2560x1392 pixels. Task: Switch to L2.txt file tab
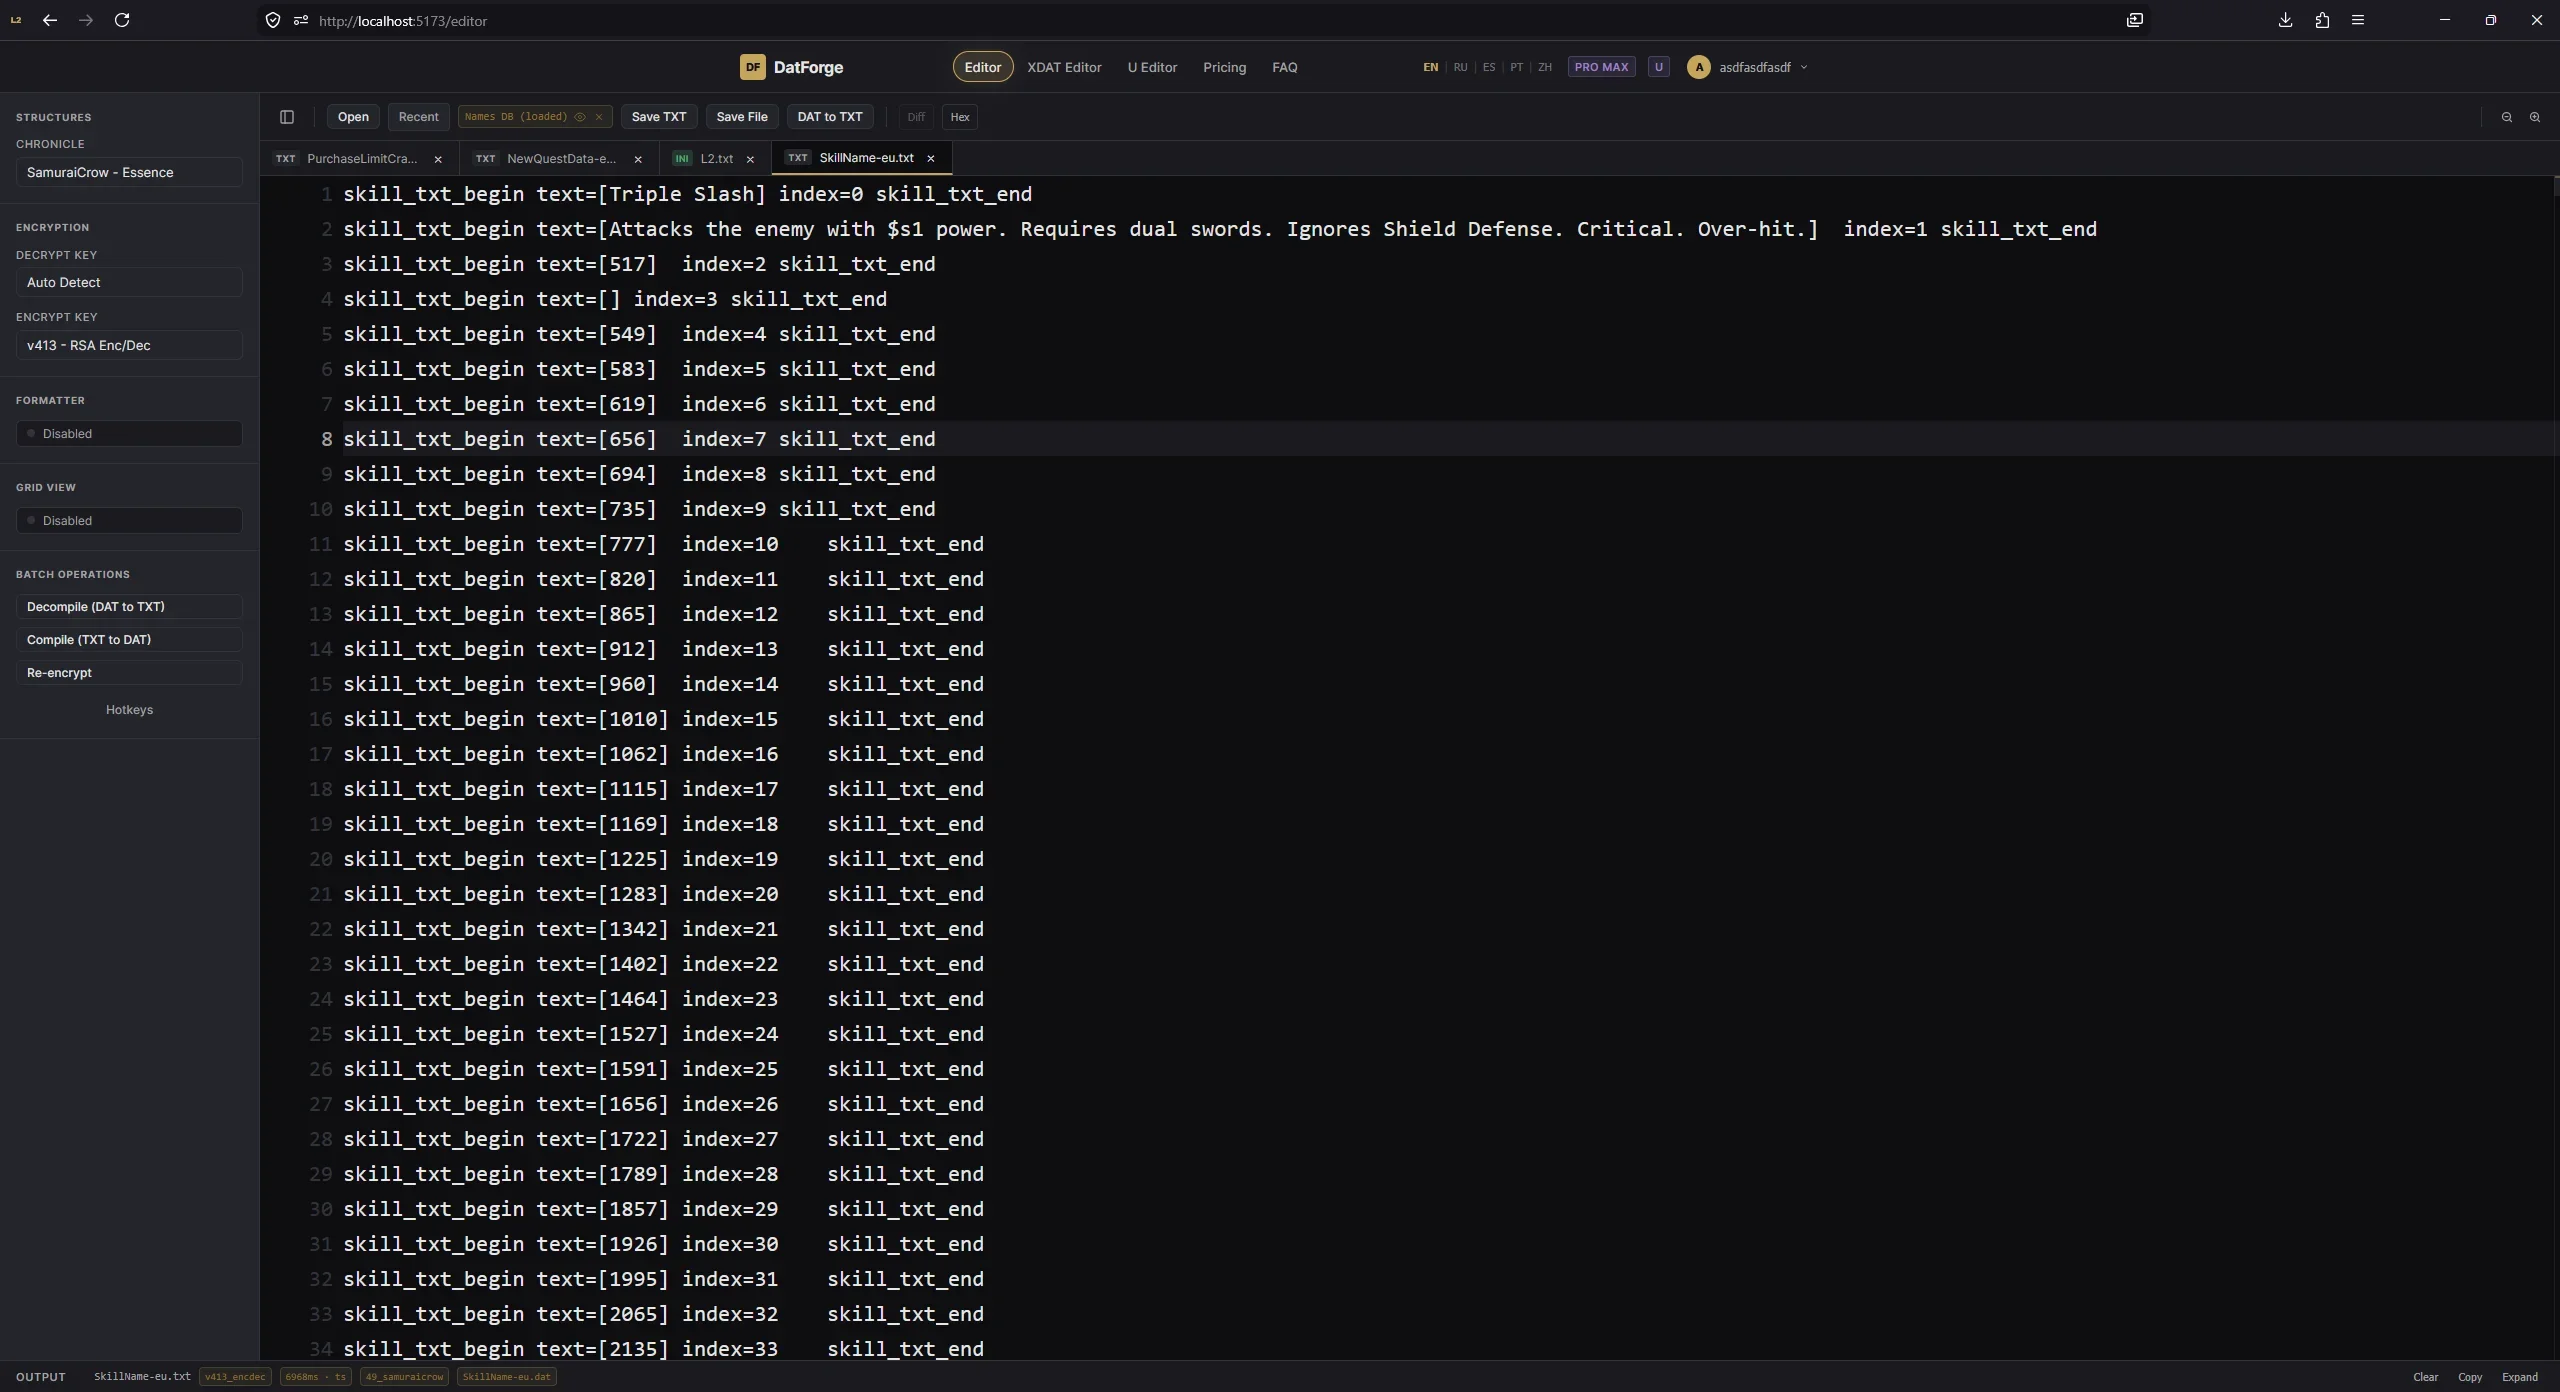click(x=716, y=159)
